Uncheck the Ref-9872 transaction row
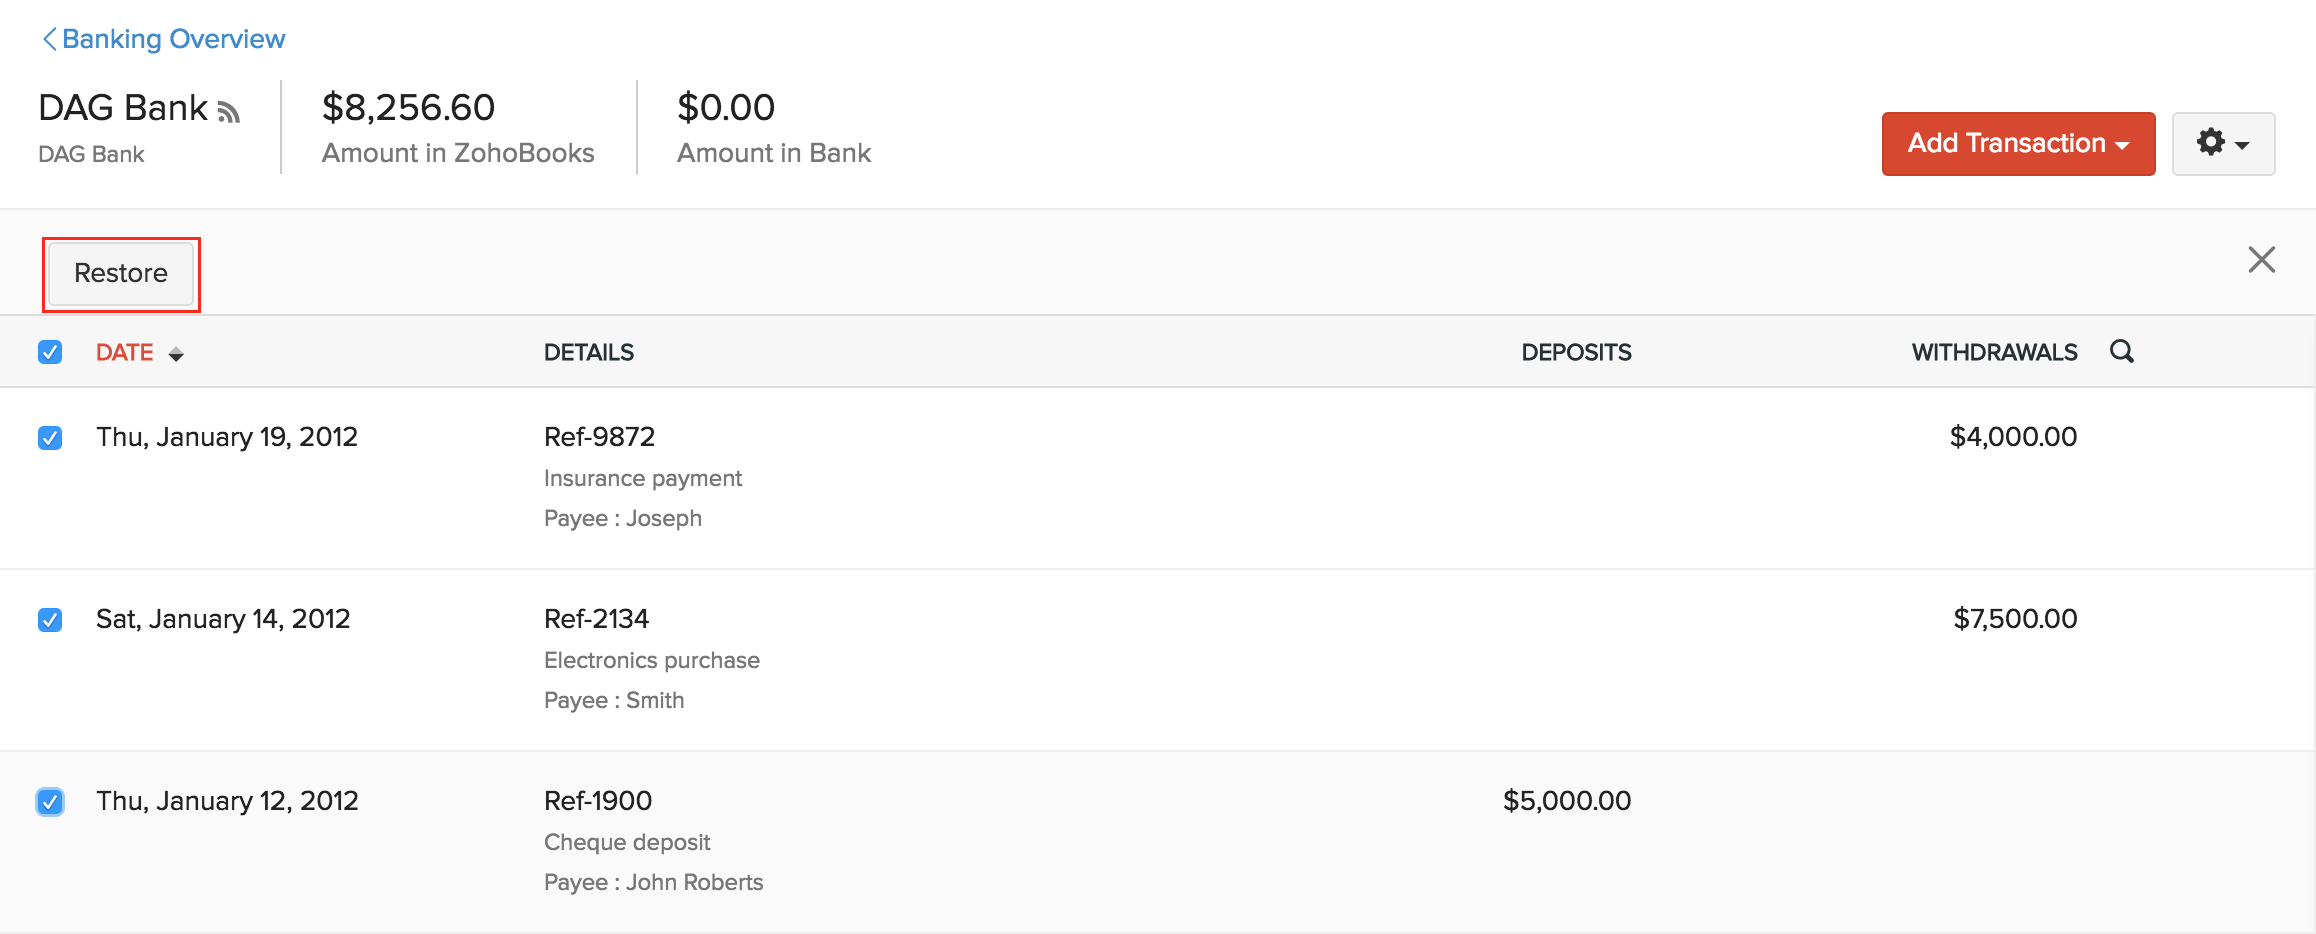The width and height of the screenshot is (2316, 934). click(x=49, y=437)
